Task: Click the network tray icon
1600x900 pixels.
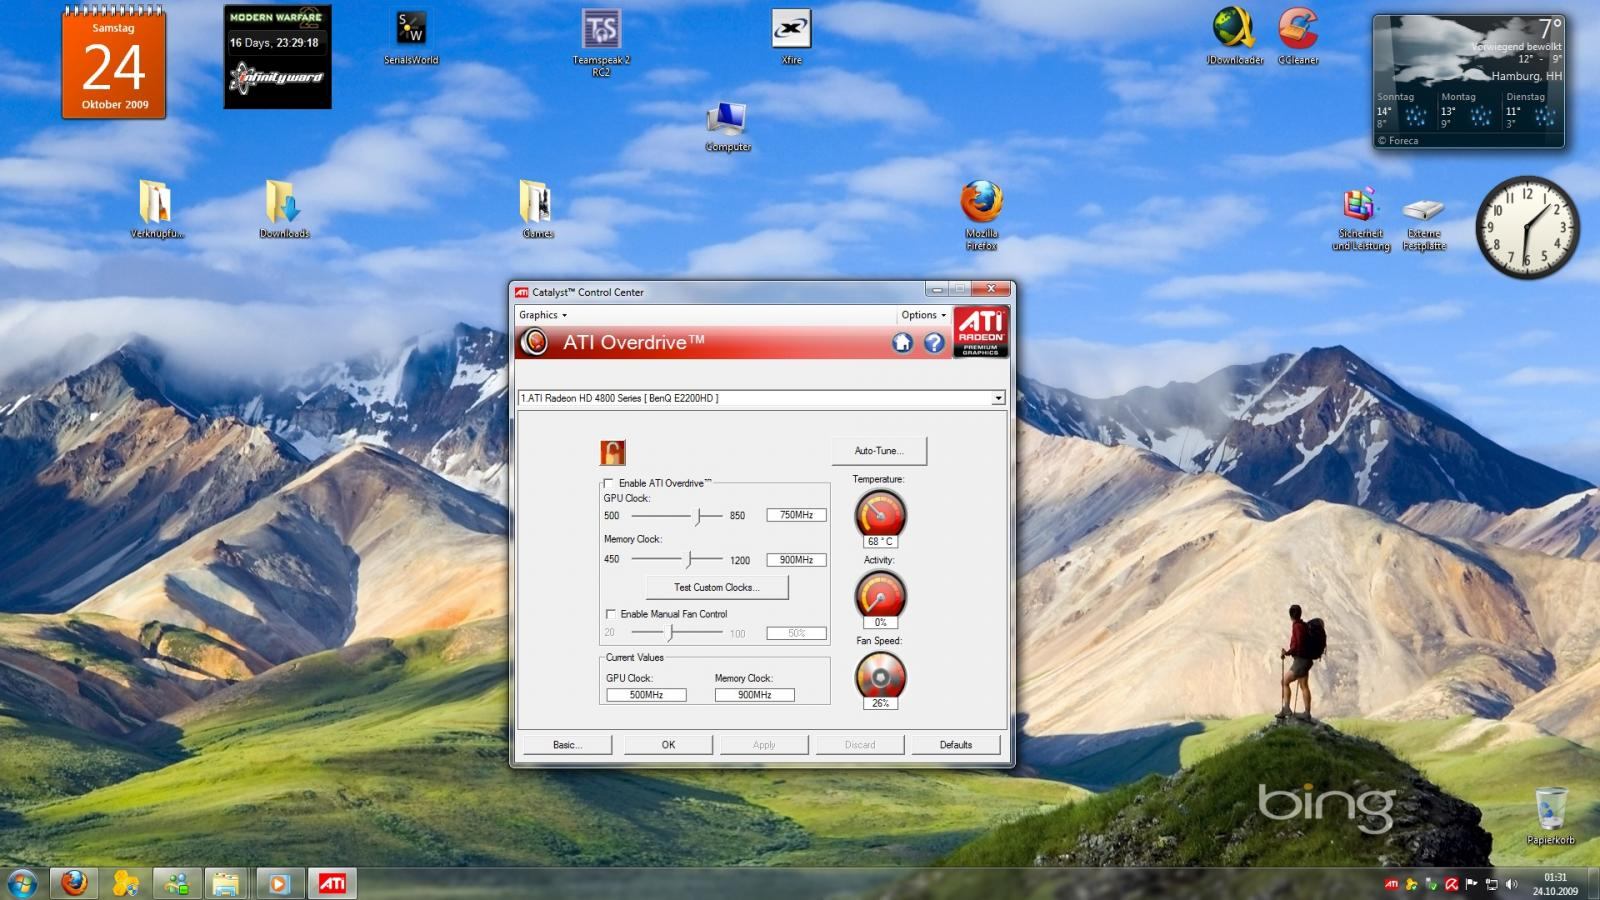Action: [x=1491, y=884]
